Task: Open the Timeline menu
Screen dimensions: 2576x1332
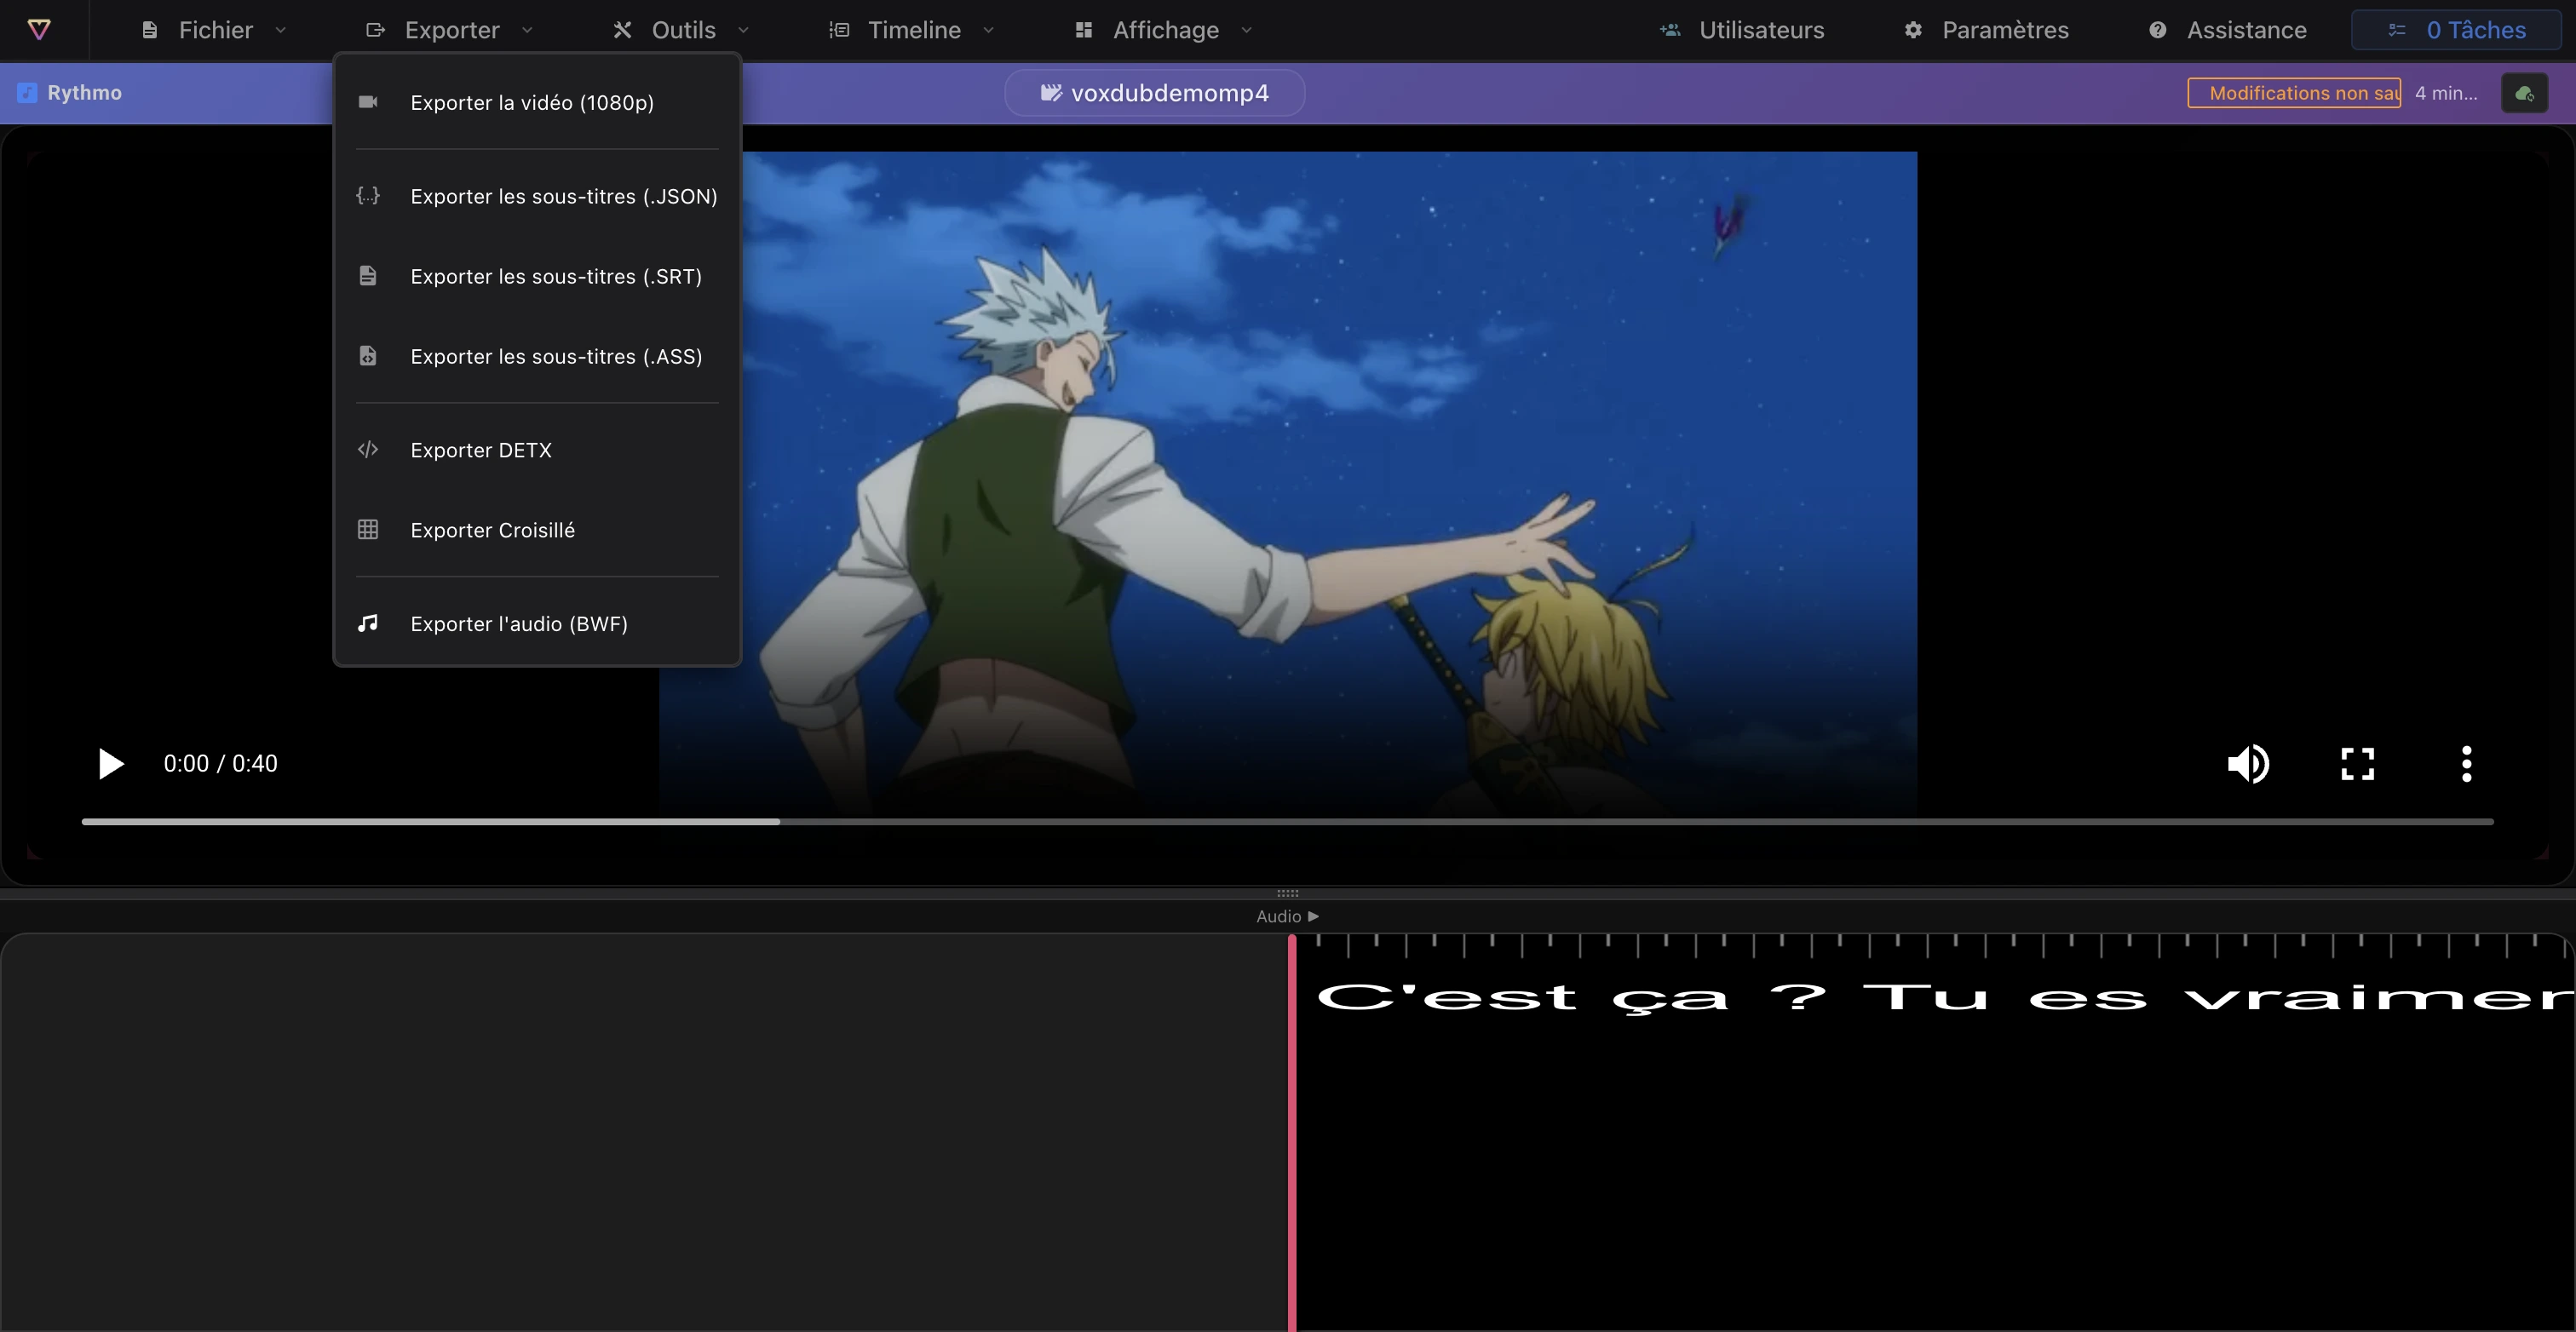Action: [912, 30]
